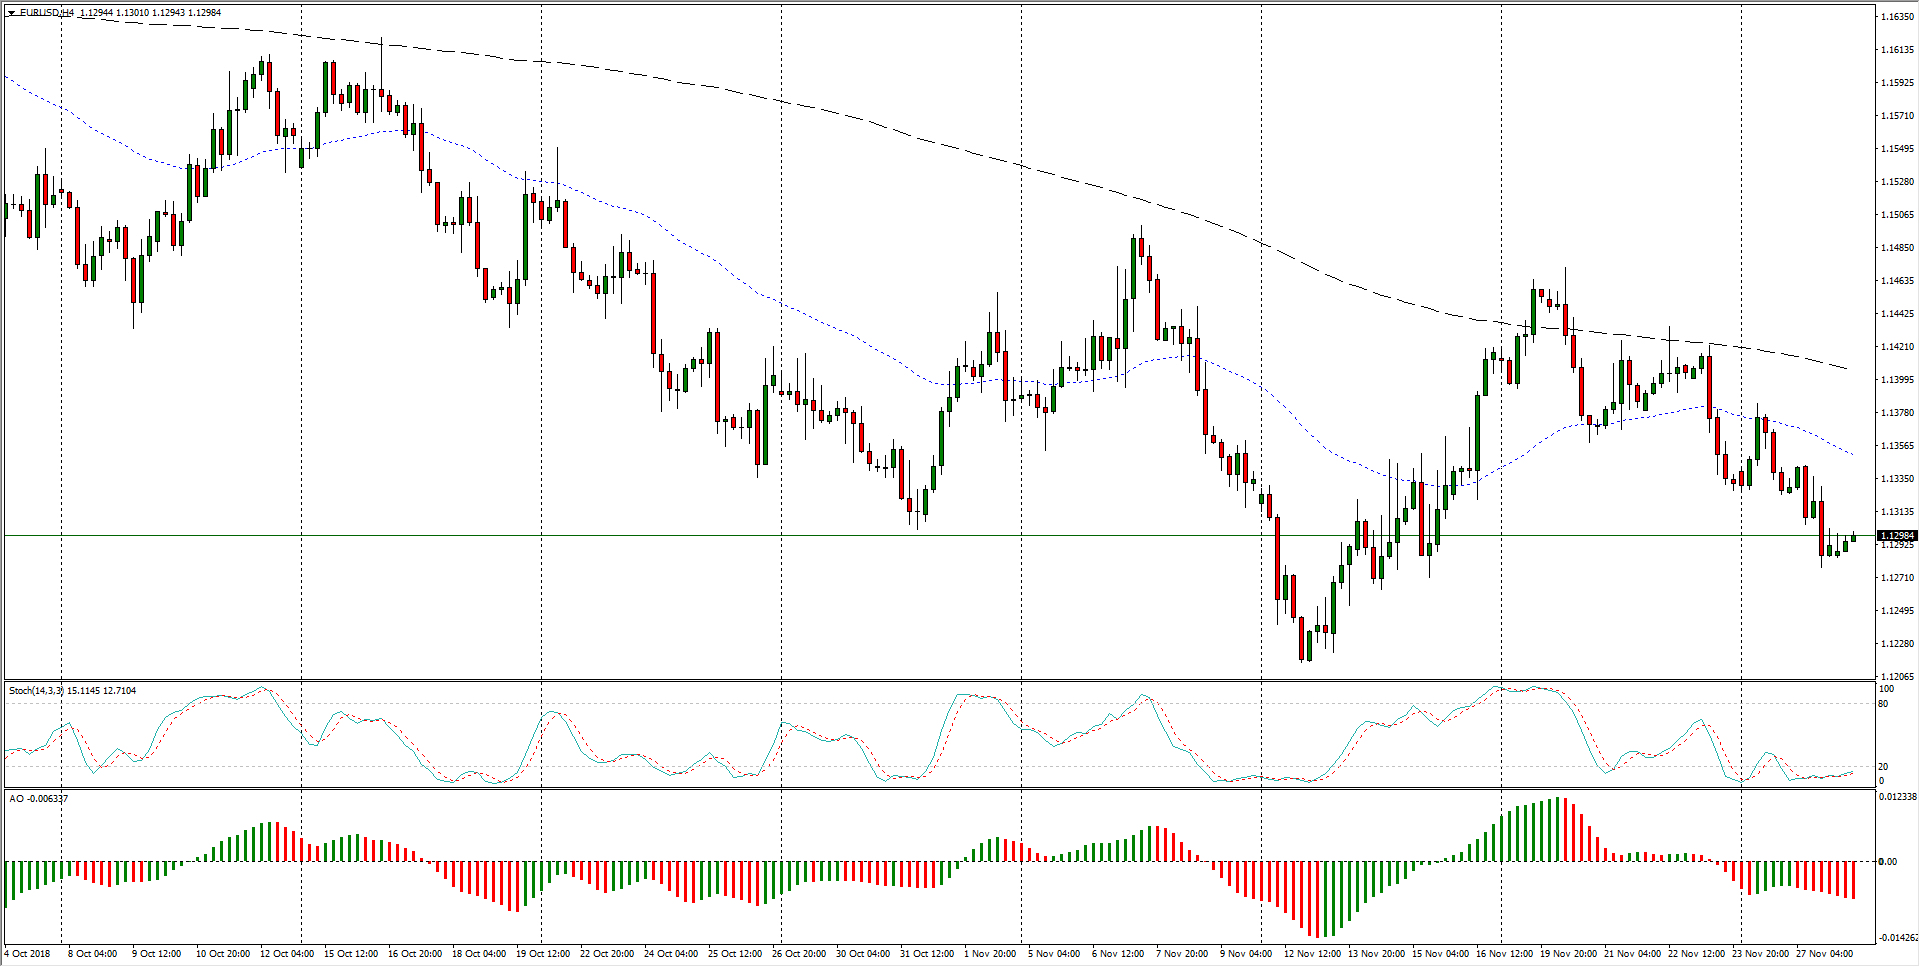Click the 1.15710 price scale label
The width and height of the screenshot is (1920, 967).
(x=1897, y=116)
